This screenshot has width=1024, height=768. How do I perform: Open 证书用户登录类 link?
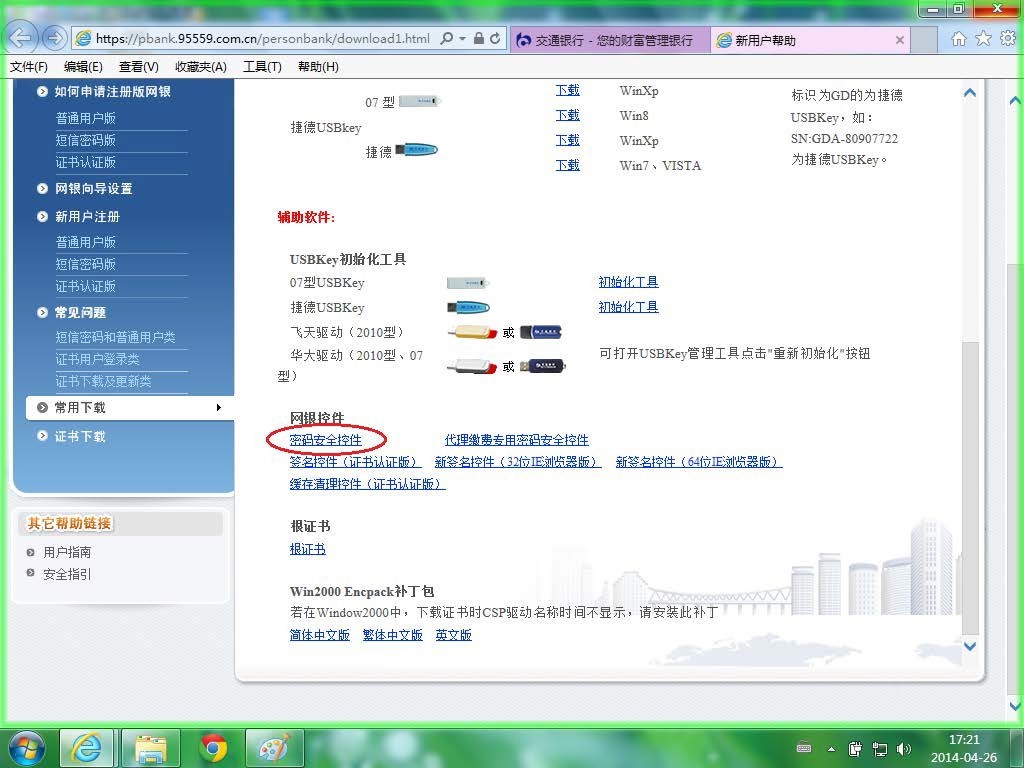pyautogui.click(x=97, y=359)
